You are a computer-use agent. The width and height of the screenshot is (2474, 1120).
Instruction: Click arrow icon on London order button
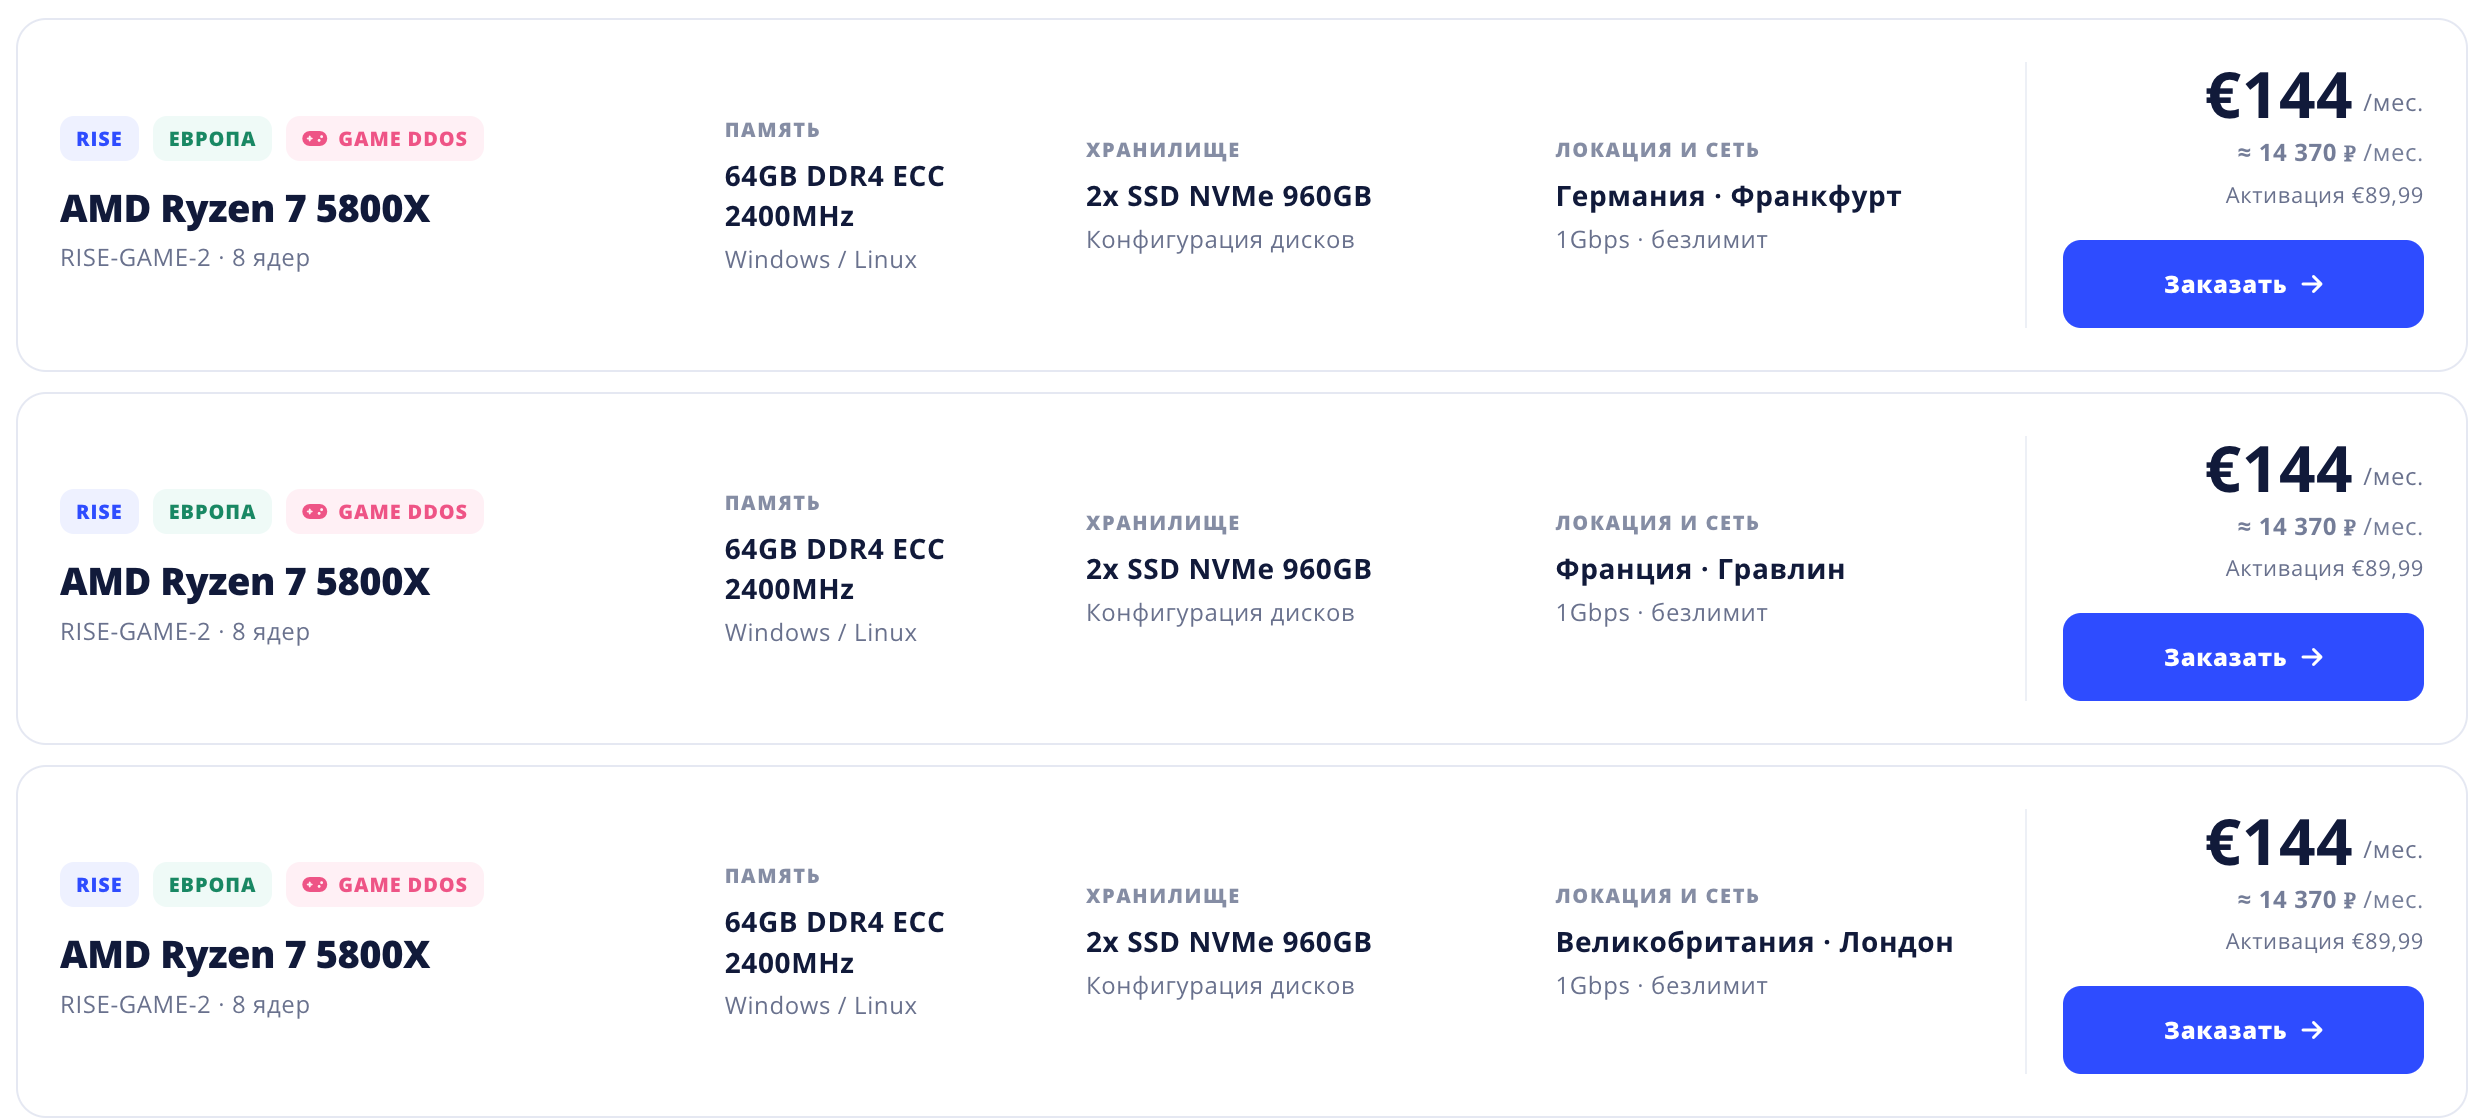click(x=2312, y=1030)
